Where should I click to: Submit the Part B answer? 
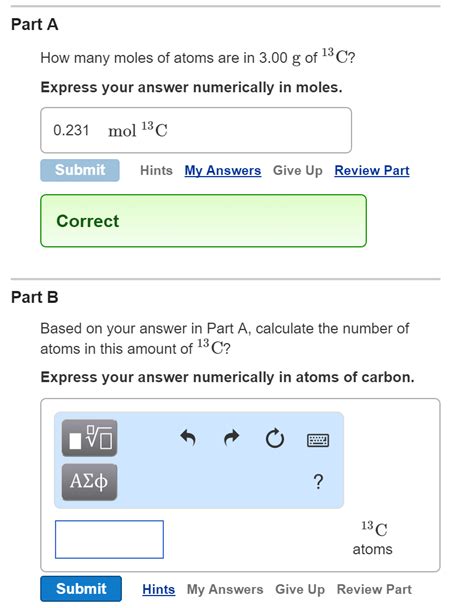[x=81, y=589]
